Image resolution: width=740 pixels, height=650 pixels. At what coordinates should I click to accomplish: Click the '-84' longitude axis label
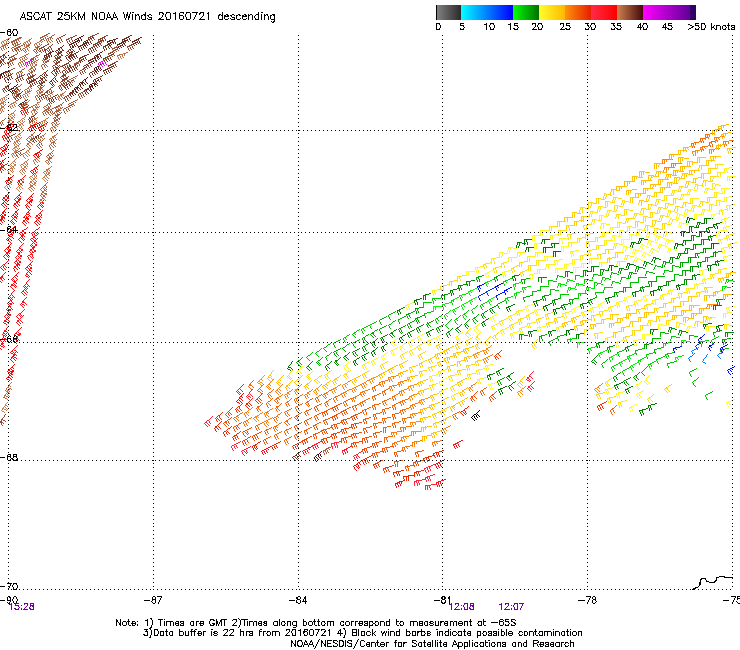pyautogui.click(x=298, y=600)
